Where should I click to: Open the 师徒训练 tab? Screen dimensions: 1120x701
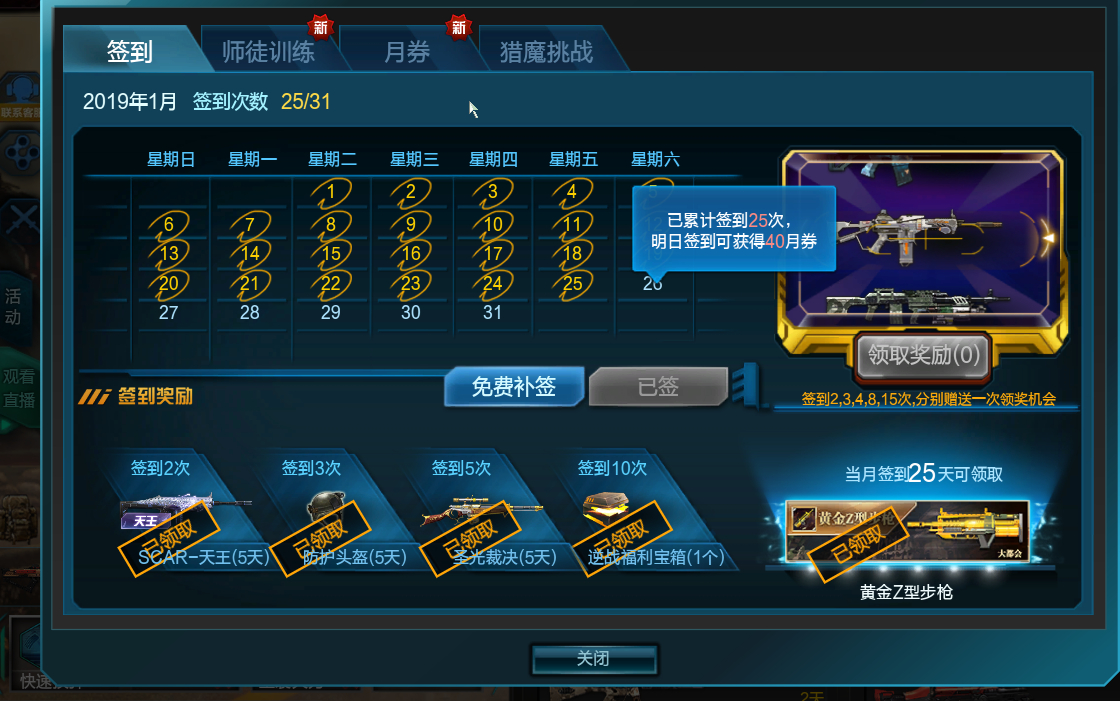coord(268,51)
